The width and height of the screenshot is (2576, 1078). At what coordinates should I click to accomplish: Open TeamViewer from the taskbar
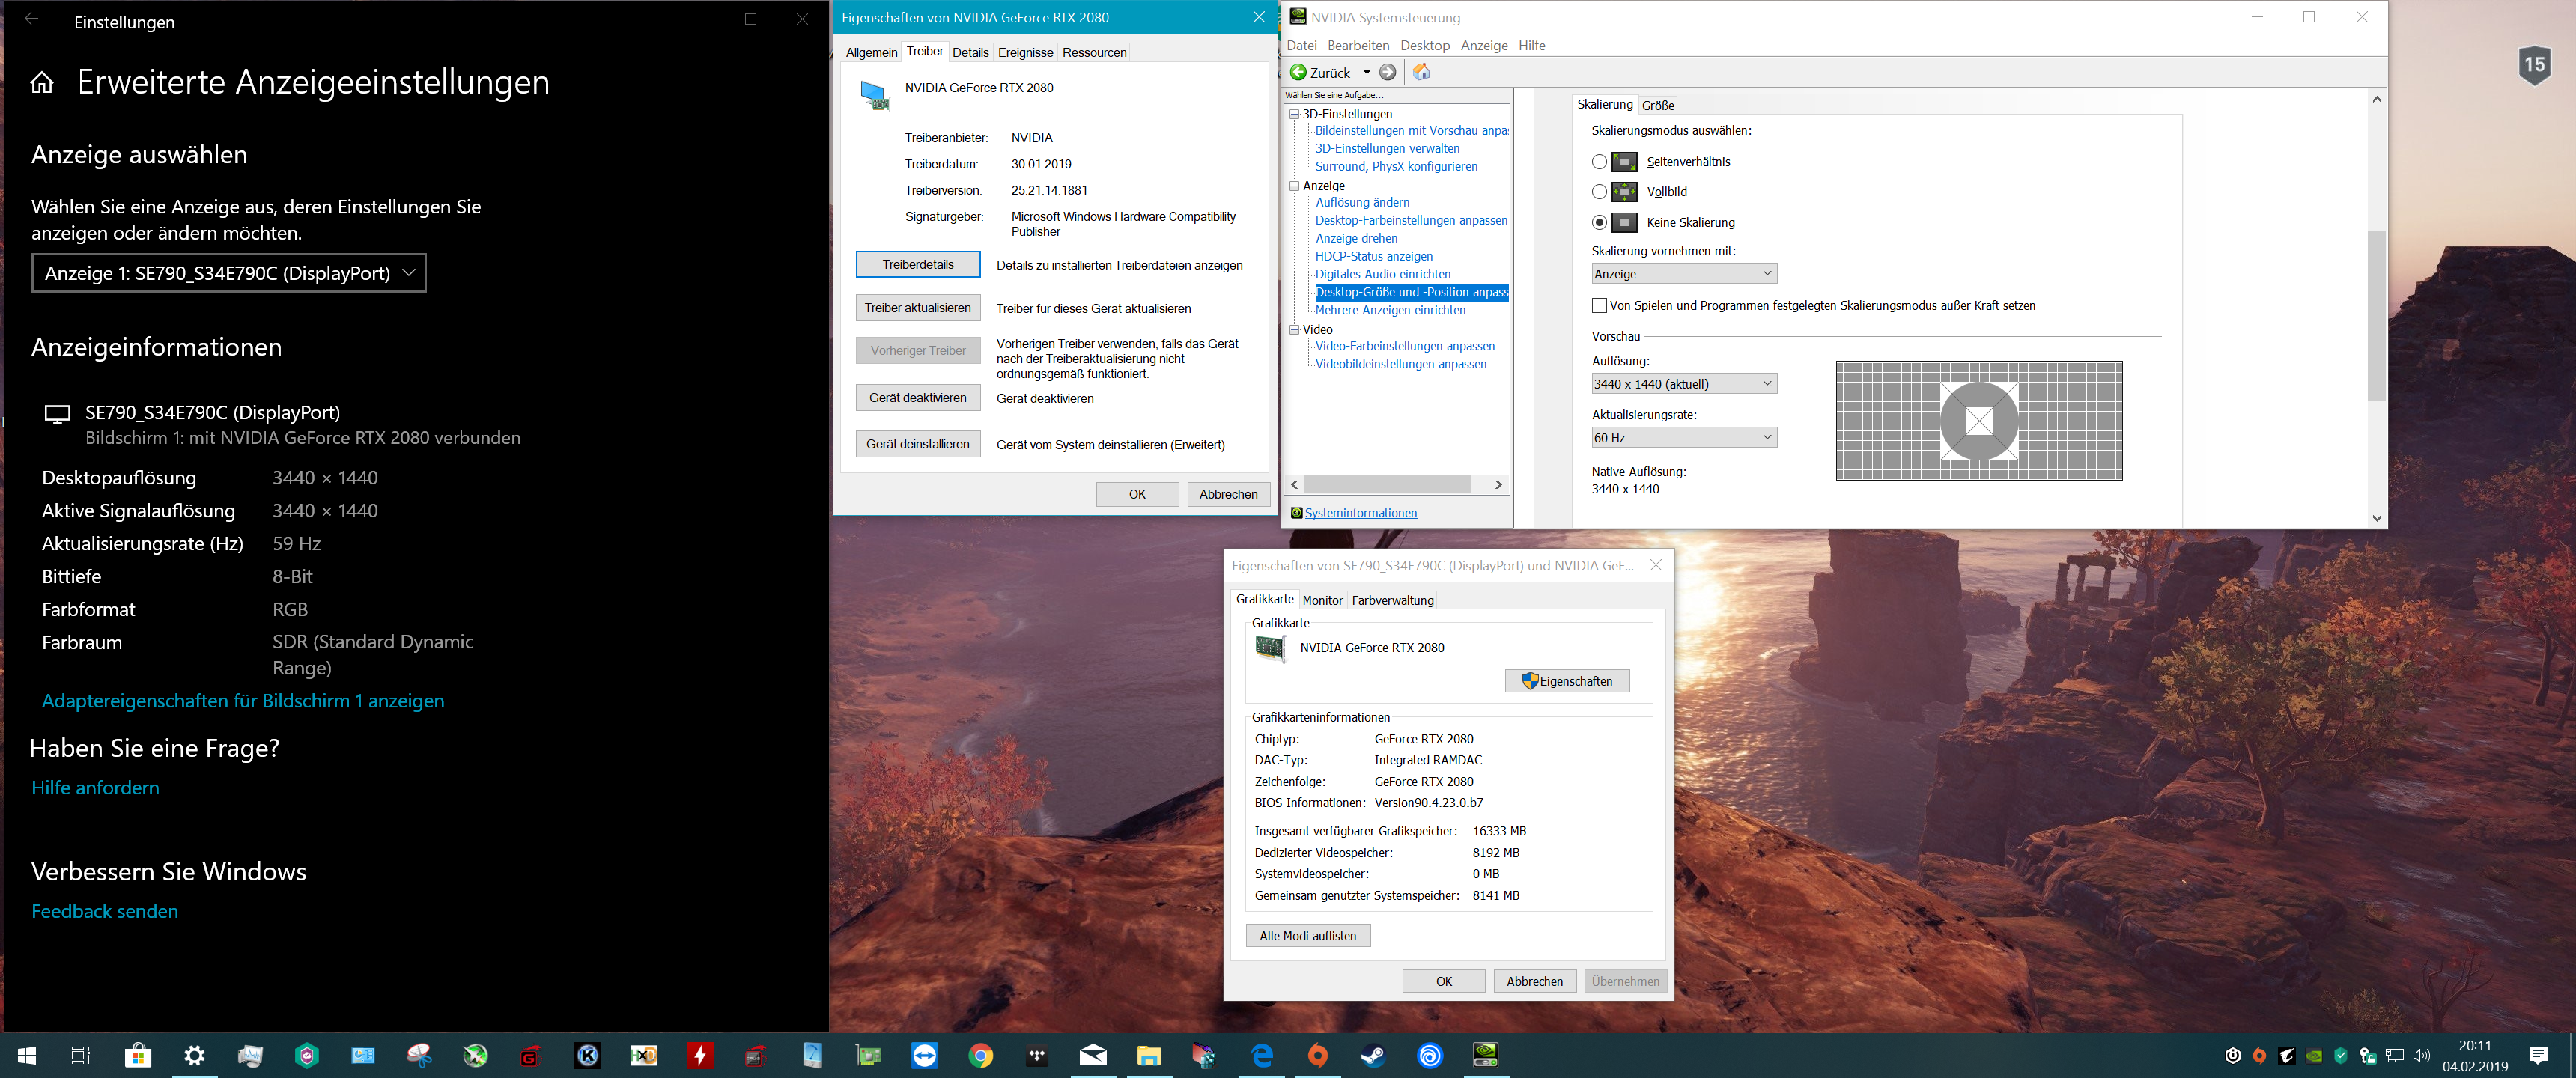click(925, 1055)
